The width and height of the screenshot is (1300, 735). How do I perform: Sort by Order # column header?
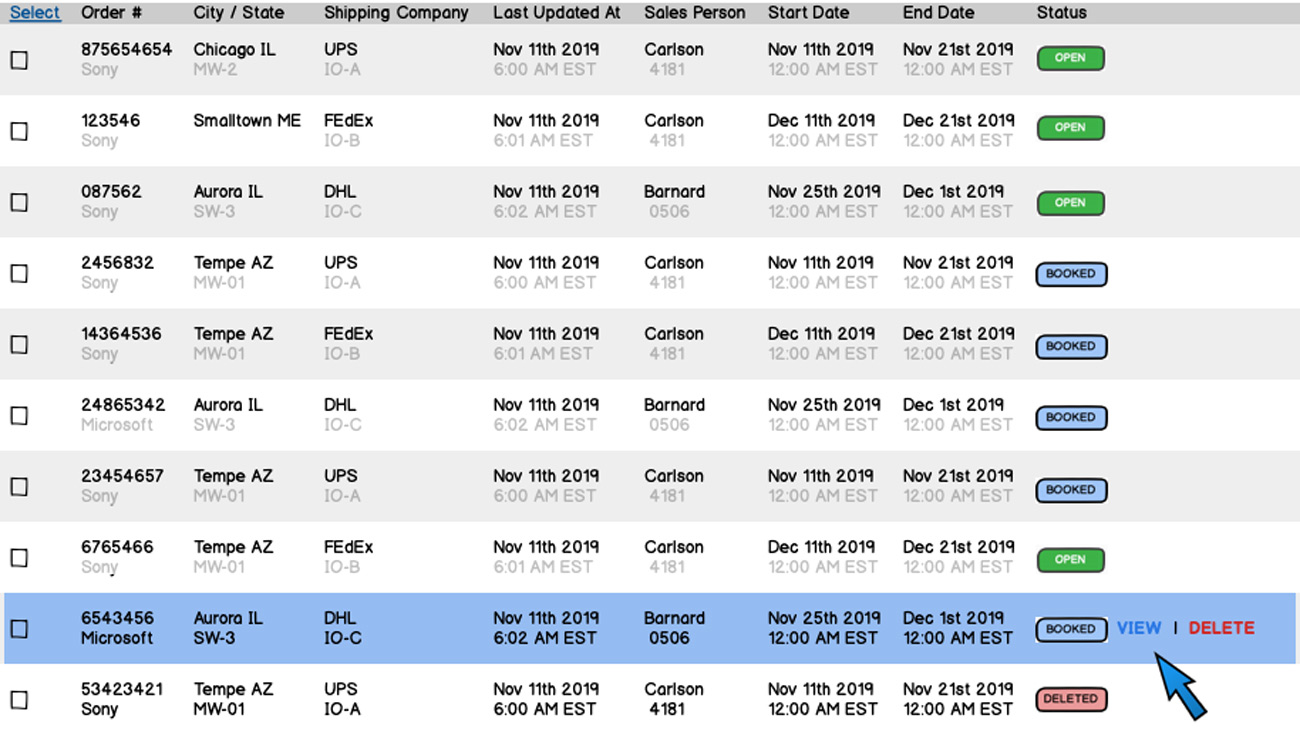point(112,13)
